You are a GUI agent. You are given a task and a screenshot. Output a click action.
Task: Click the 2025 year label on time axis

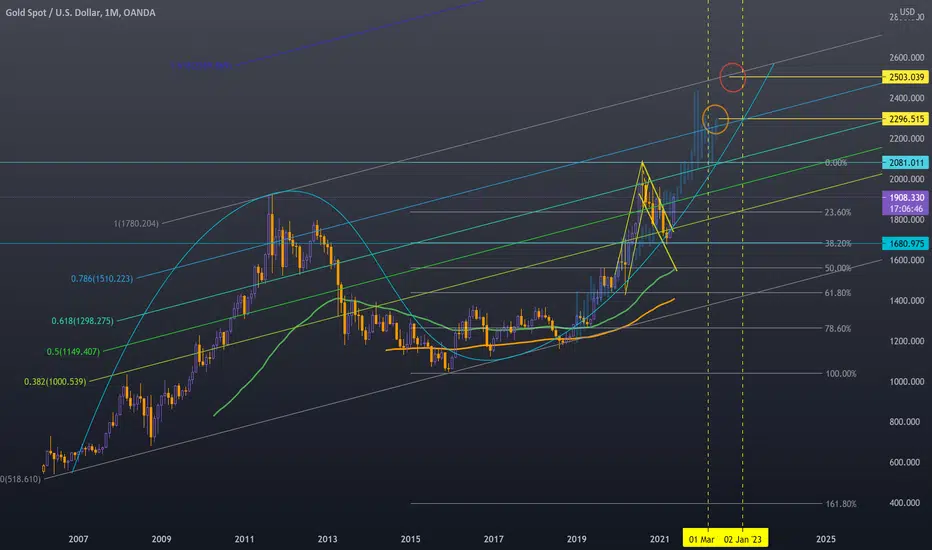[x=826, y=539]
